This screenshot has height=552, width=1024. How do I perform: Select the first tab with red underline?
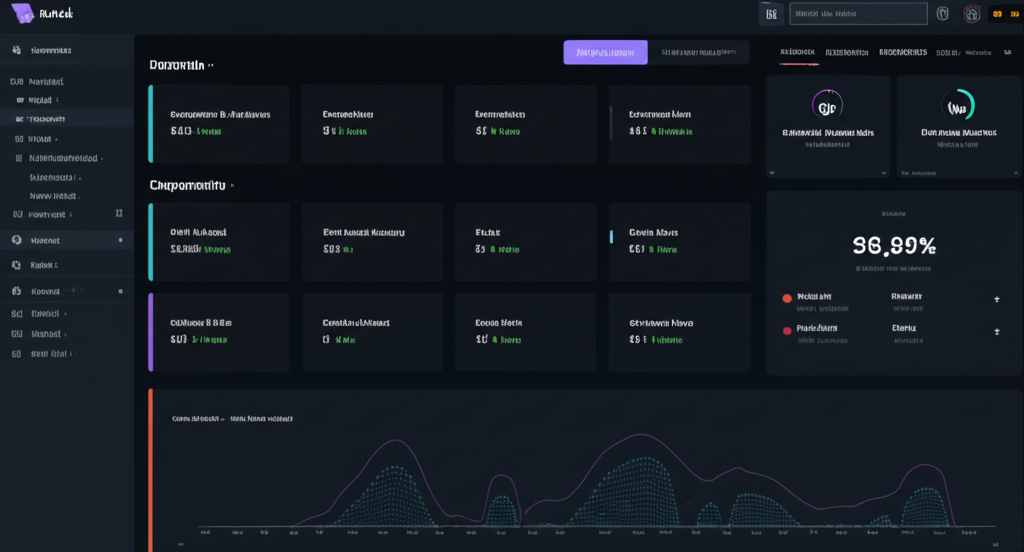(797, 52)
